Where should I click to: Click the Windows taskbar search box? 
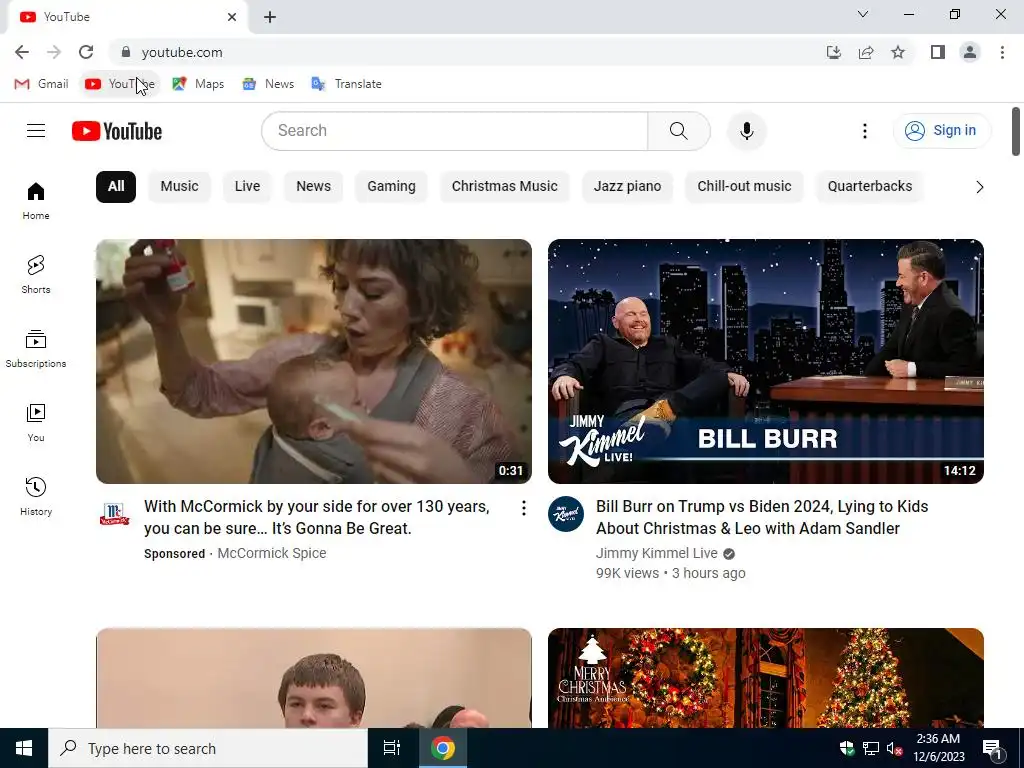point(208,748)
